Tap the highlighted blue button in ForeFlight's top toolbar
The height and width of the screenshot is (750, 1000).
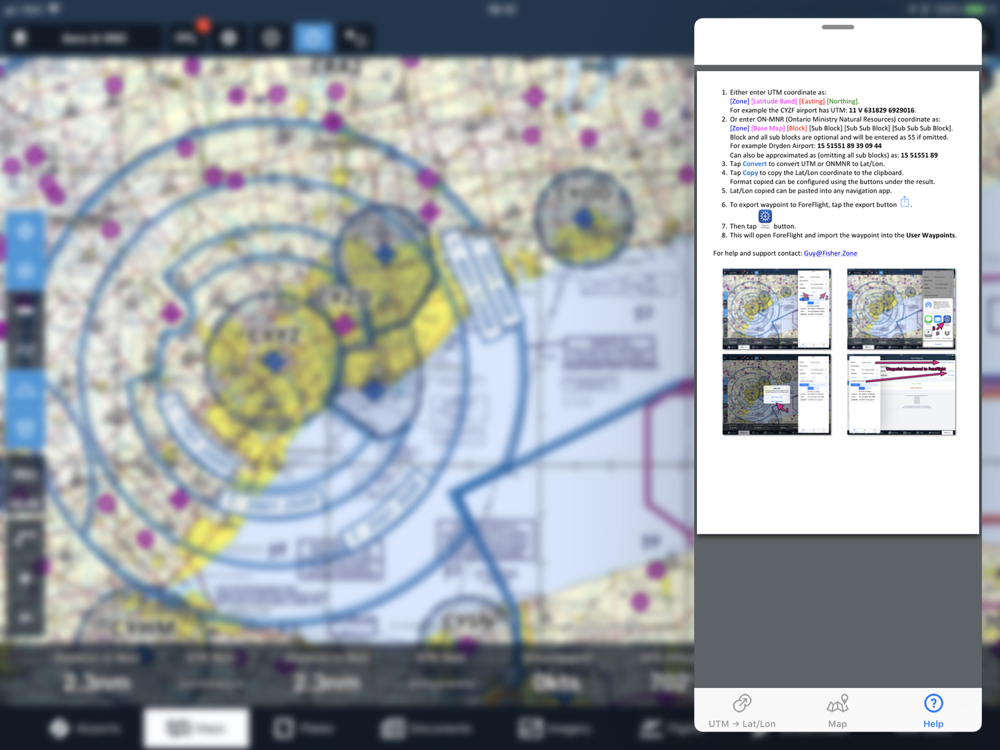click(x=312, y=38)
